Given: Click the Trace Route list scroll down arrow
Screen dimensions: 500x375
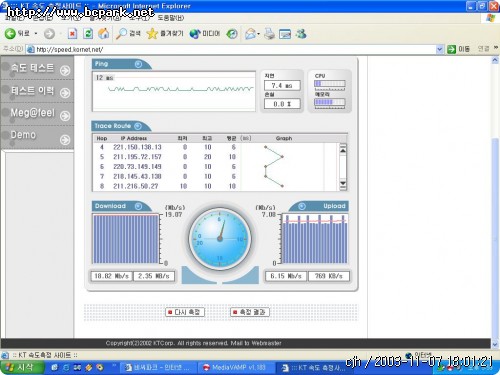Looking at the screenshot, I should 343,185.
